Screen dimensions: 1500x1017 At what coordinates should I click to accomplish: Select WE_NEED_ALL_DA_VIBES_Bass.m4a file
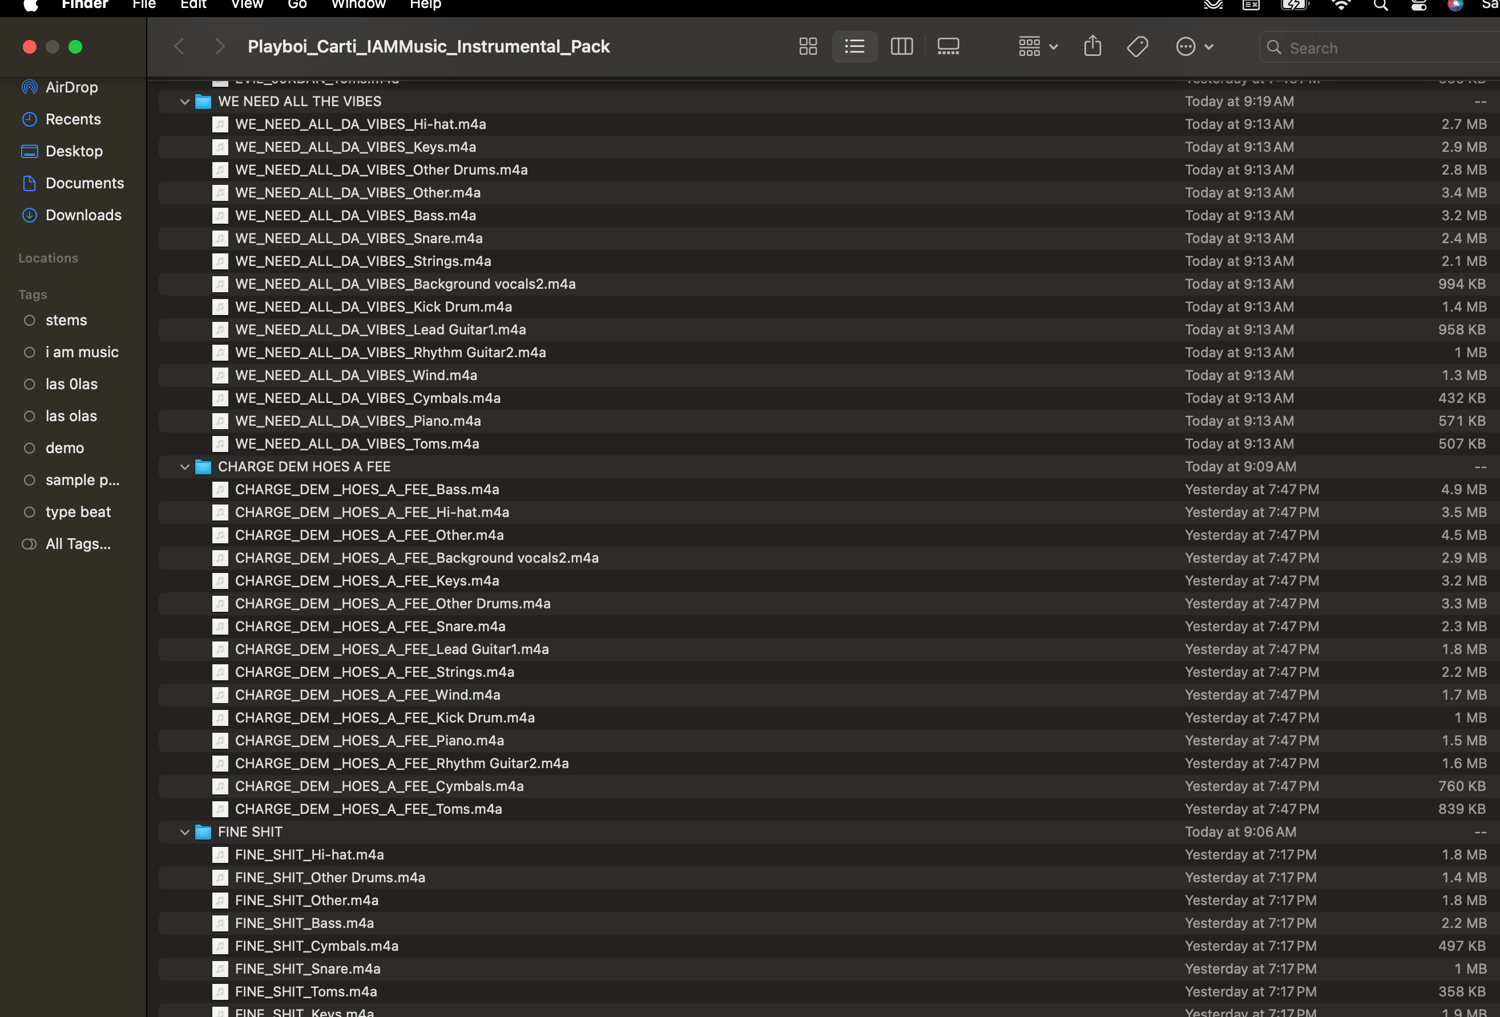point(827,215)
